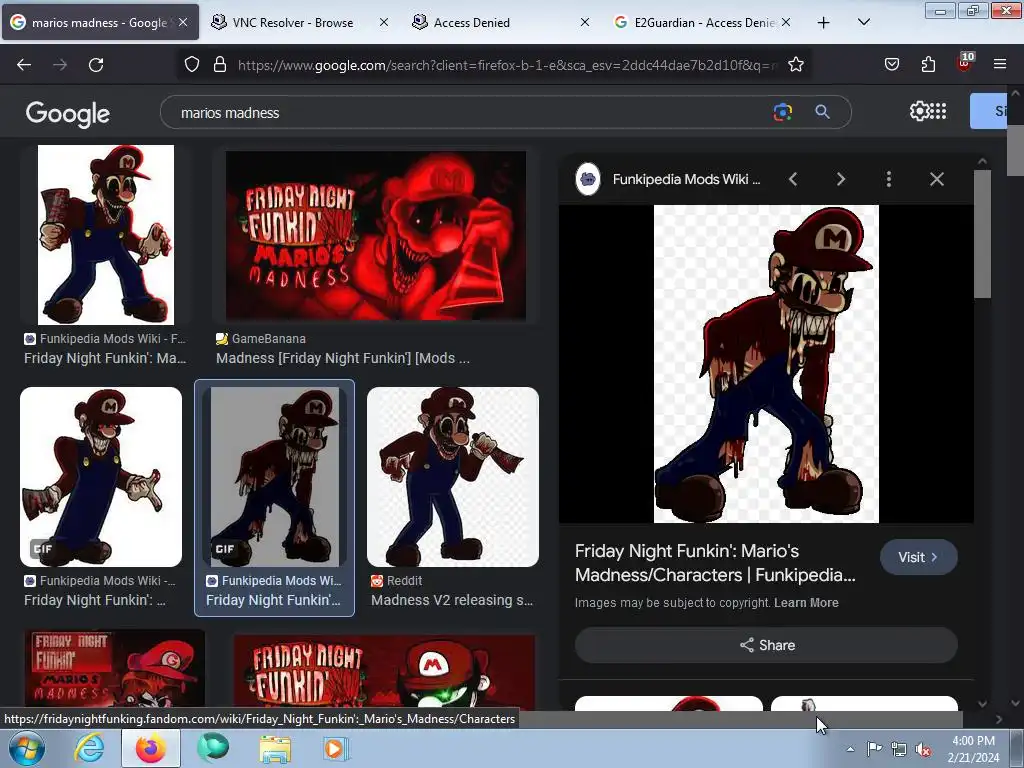Click the preview panel scroll-down arrow
This screenshot has height=768, width=1024.
[982, 703]
